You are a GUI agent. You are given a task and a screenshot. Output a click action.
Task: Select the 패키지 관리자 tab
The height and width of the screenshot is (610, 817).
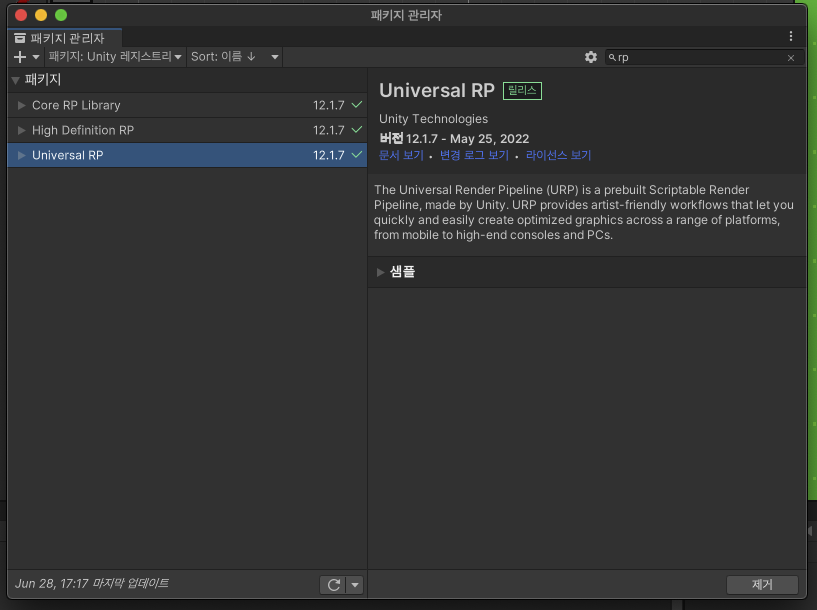click(65, 38)
